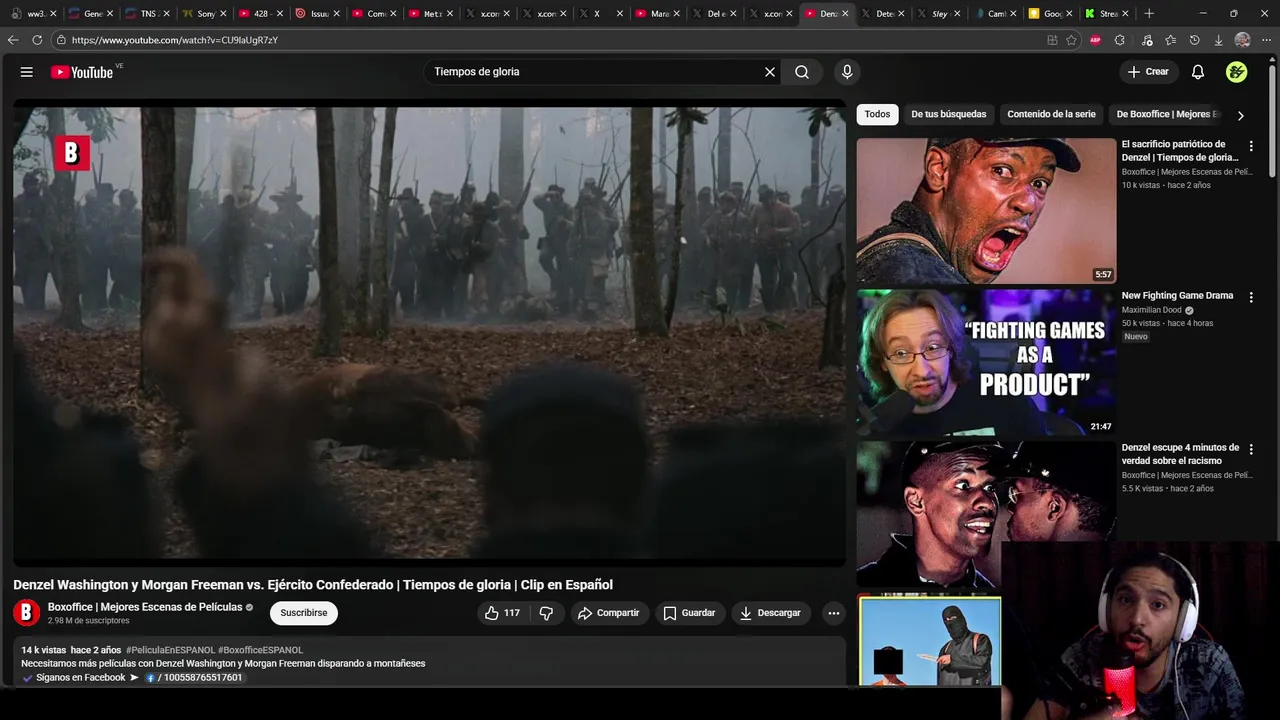Viewport: 1280px width, 720px height.
Task: Go to the YouTube home logo
Action: (82, 72)
